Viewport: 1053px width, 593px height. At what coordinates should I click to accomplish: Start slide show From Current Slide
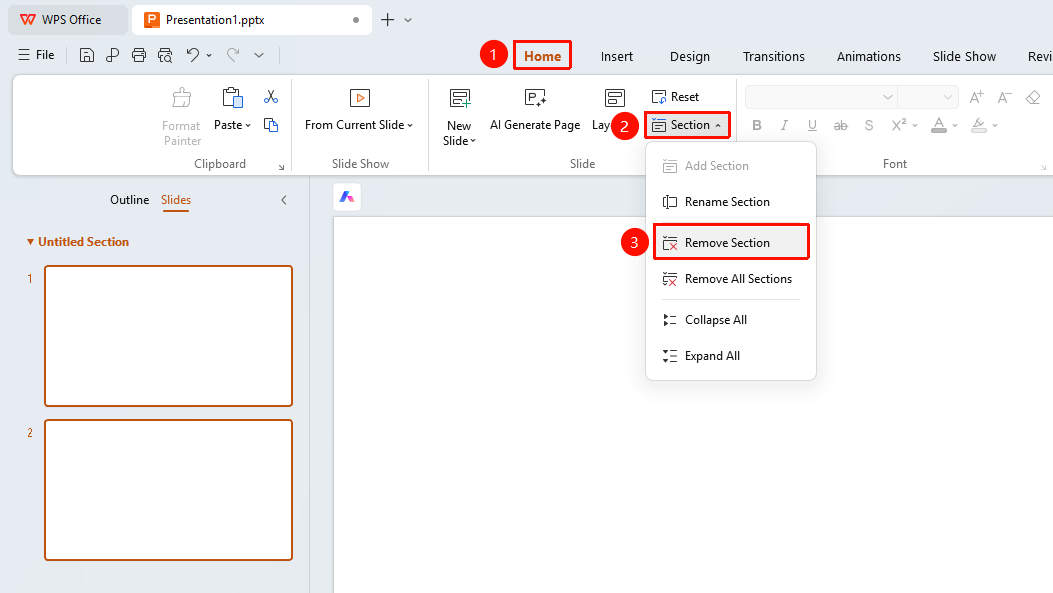pyautogui.click(x=359, y=110)
